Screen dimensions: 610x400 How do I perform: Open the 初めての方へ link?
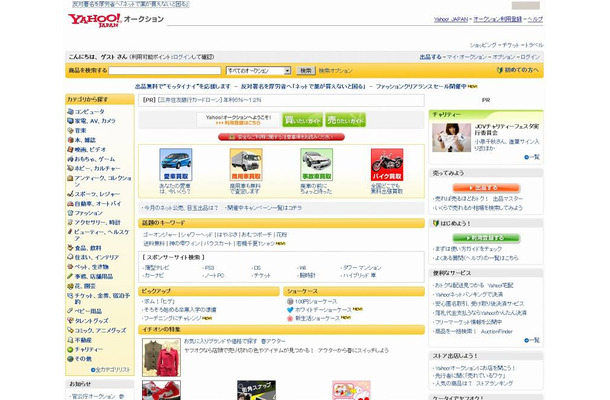522,70
